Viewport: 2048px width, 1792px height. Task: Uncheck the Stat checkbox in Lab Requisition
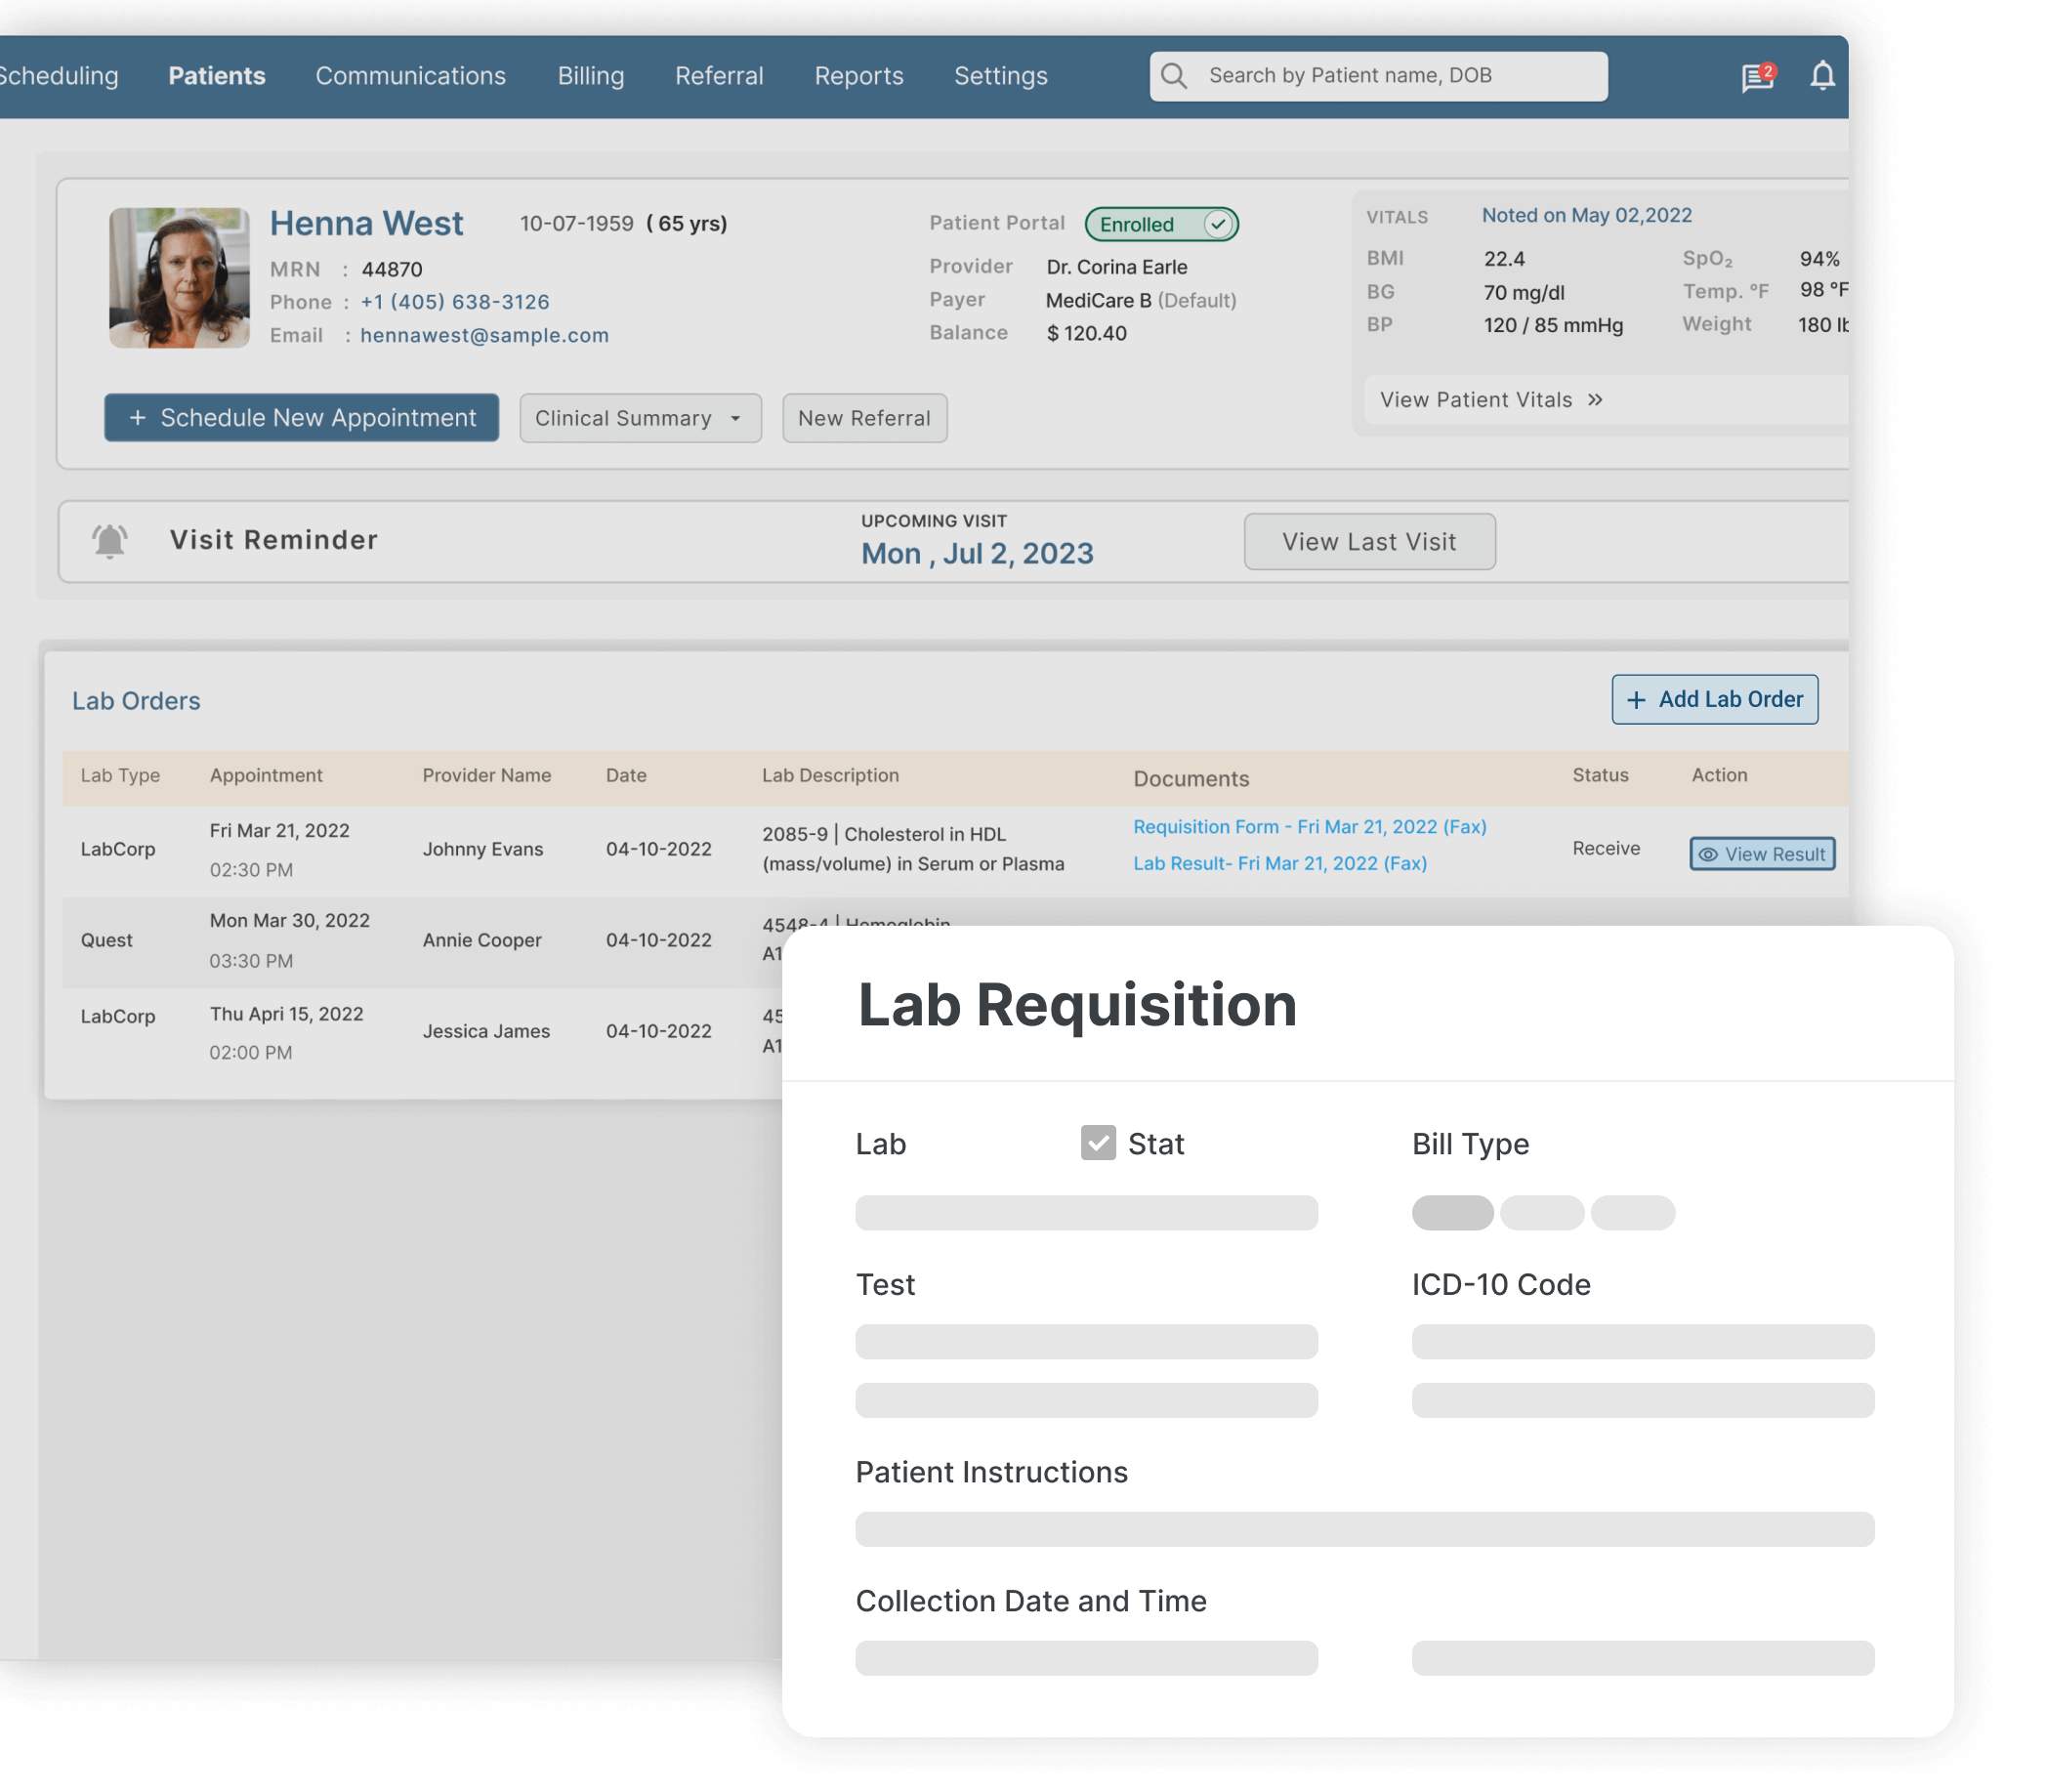[1097, 1142]
